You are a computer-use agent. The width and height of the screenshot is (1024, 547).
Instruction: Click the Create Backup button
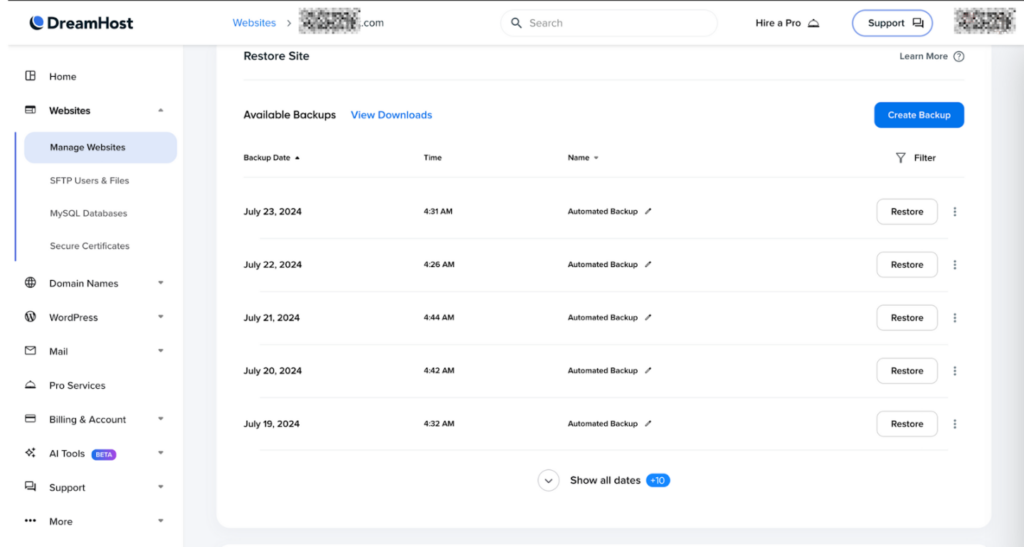918,115
